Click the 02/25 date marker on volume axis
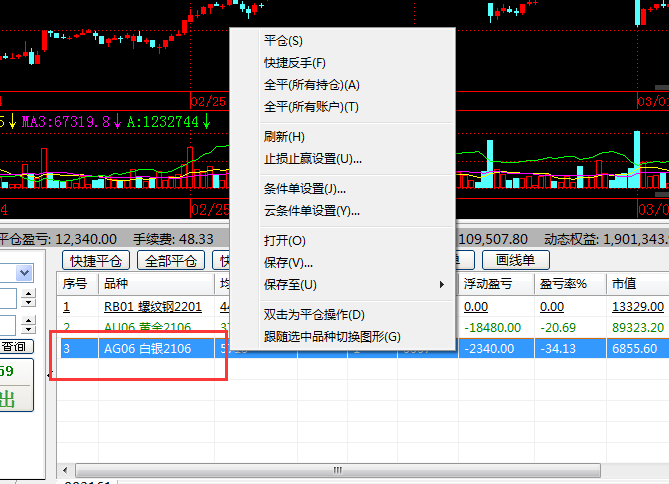The image size is (669, 484). 210,210
